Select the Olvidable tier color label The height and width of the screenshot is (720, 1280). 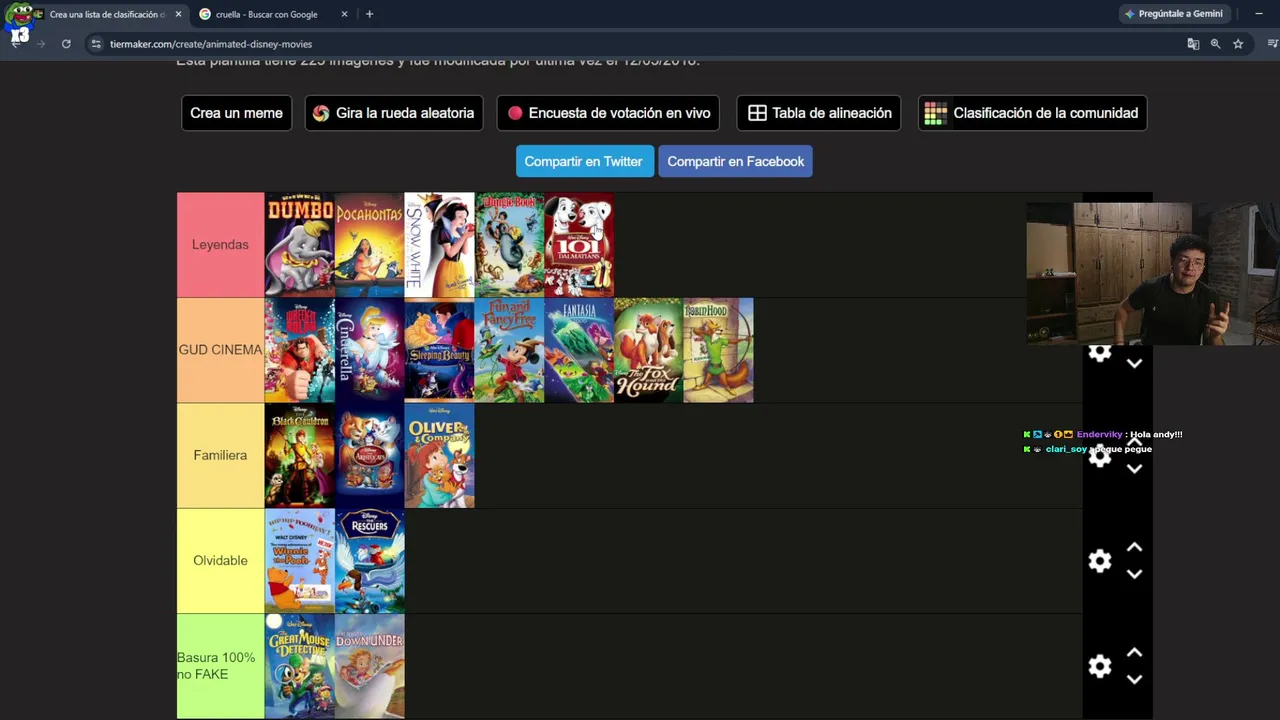[220, 561]
